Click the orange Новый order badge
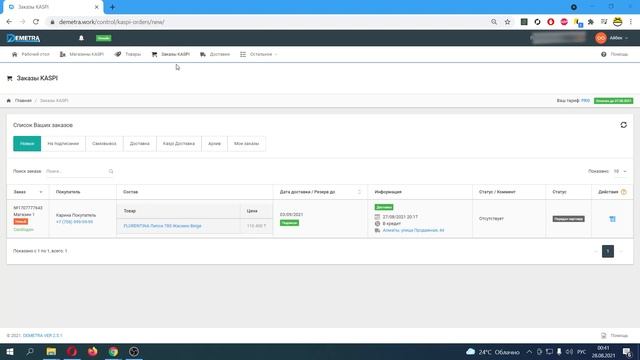 click(20, 222)
